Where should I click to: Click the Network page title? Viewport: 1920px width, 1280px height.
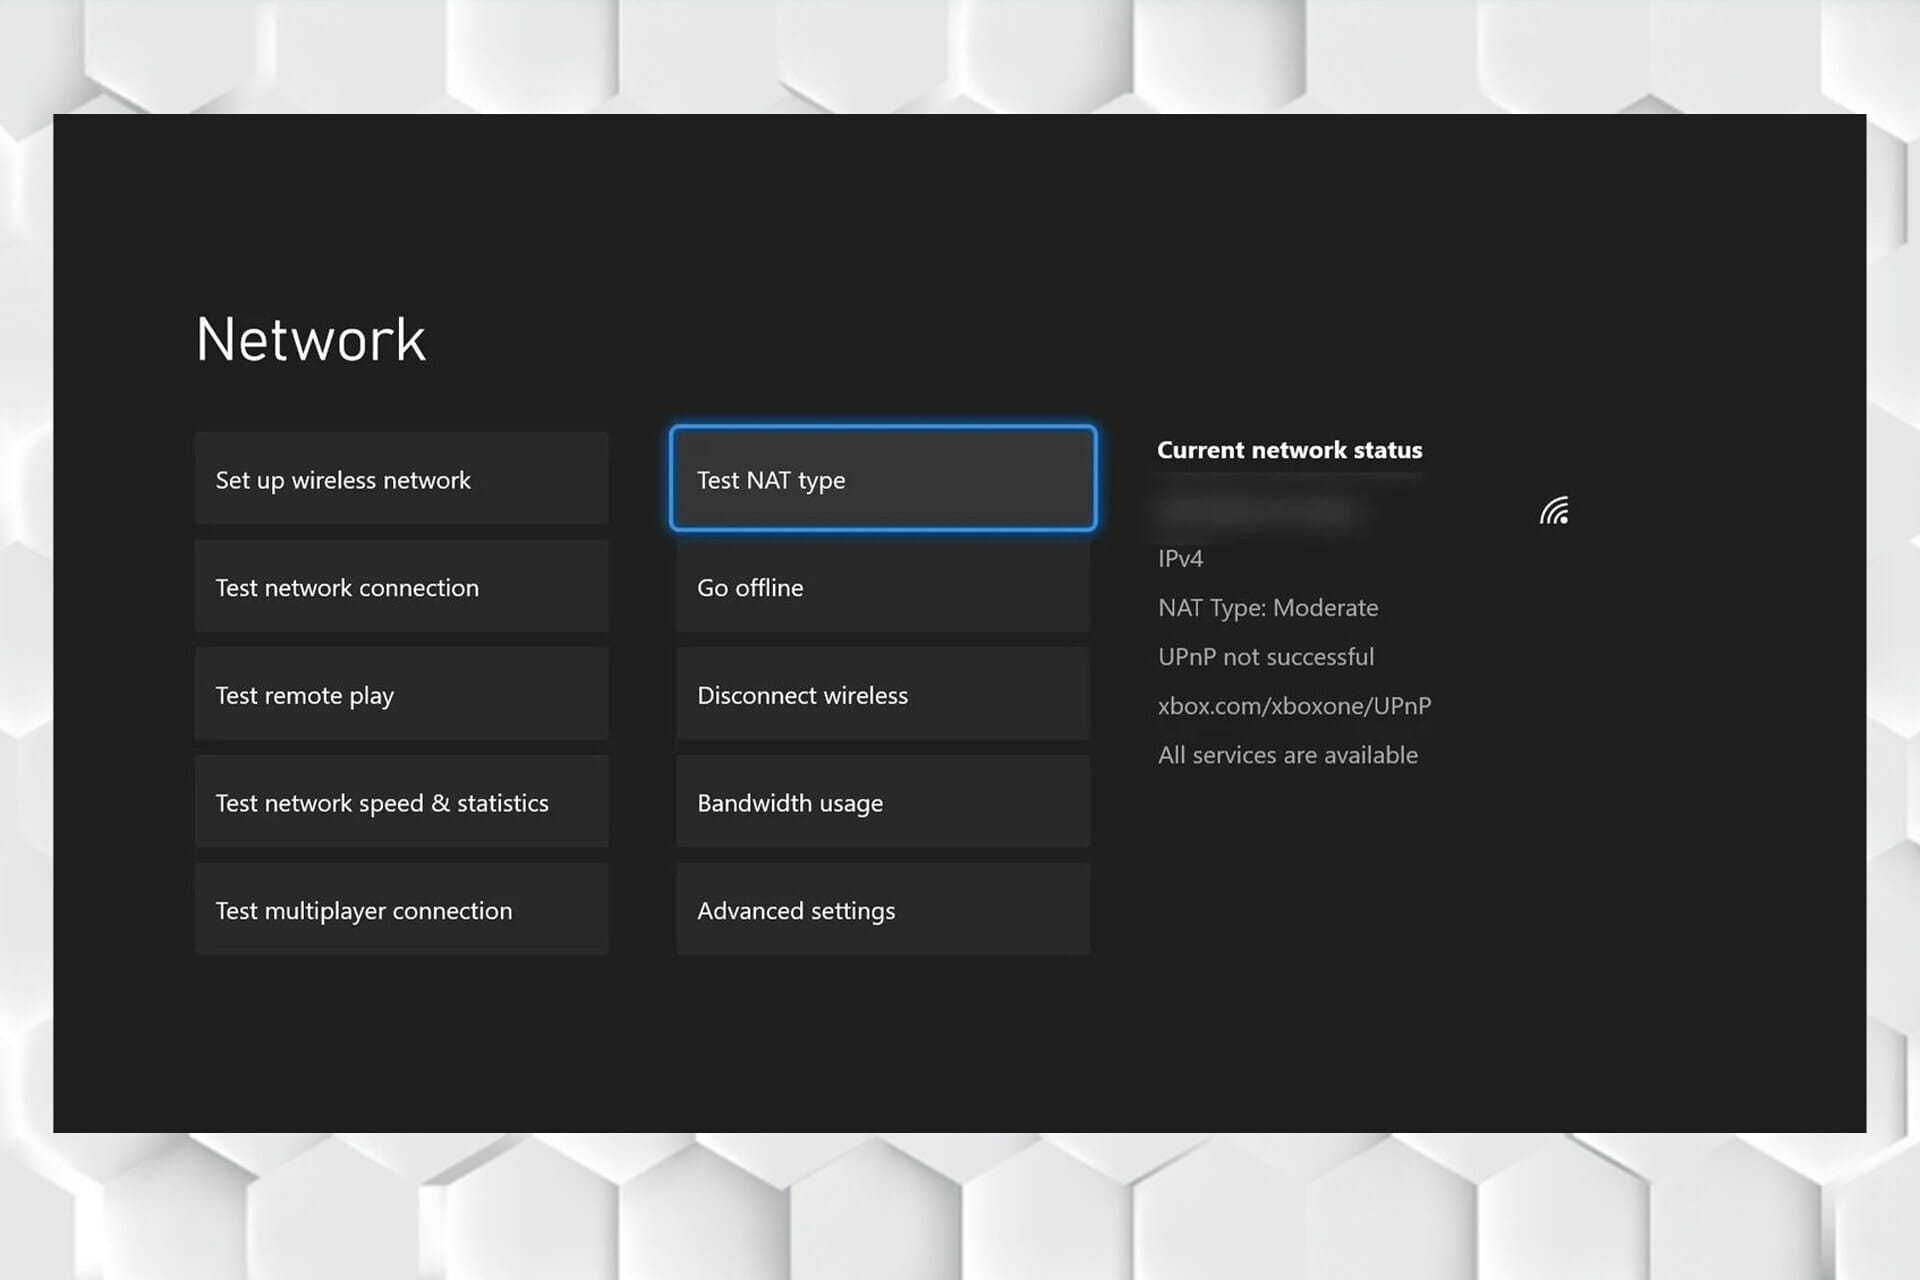point(311,339)
